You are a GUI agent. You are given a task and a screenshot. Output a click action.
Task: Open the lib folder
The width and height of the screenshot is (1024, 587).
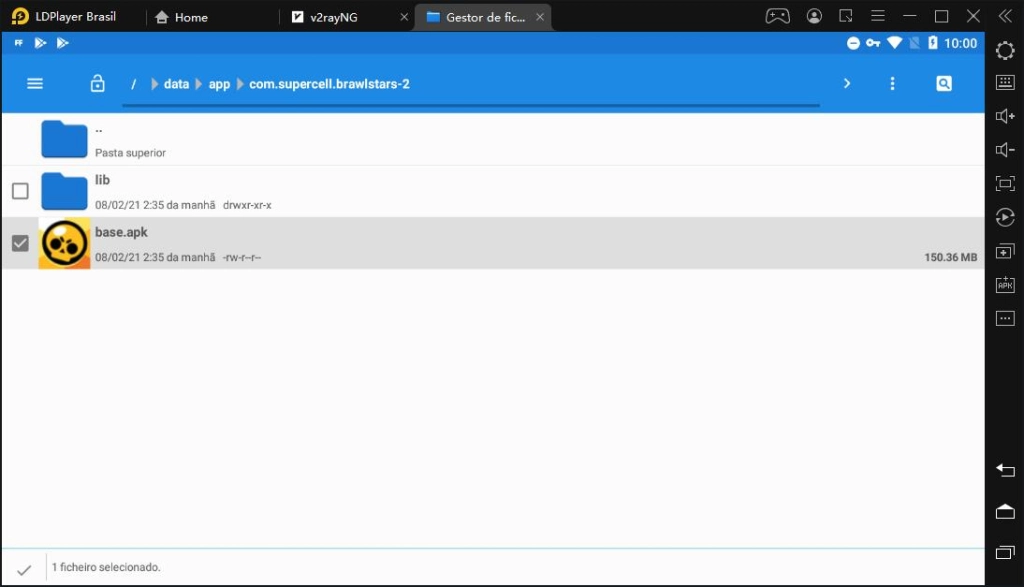65,191
